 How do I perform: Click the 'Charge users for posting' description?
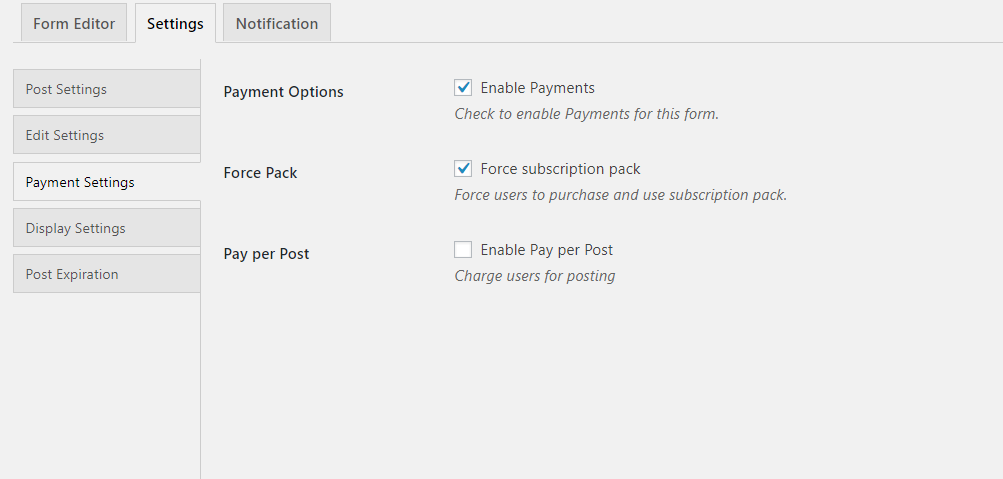[x=535, y=276]
